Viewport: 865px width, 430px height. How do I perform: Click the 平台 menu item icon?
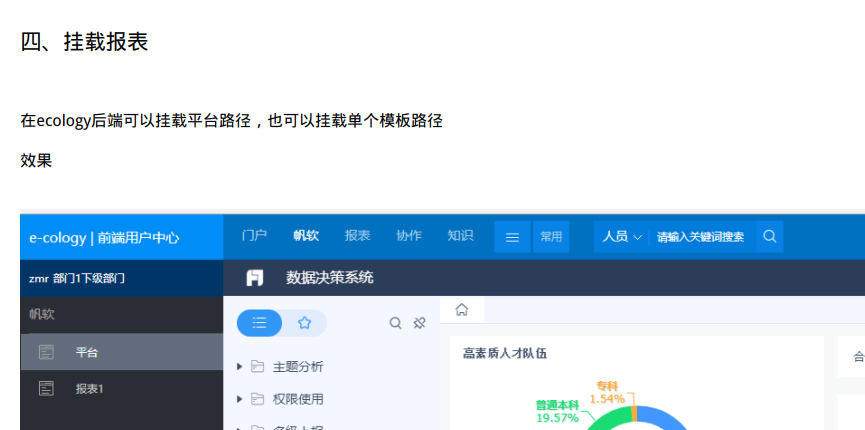[x=46, y=352]
